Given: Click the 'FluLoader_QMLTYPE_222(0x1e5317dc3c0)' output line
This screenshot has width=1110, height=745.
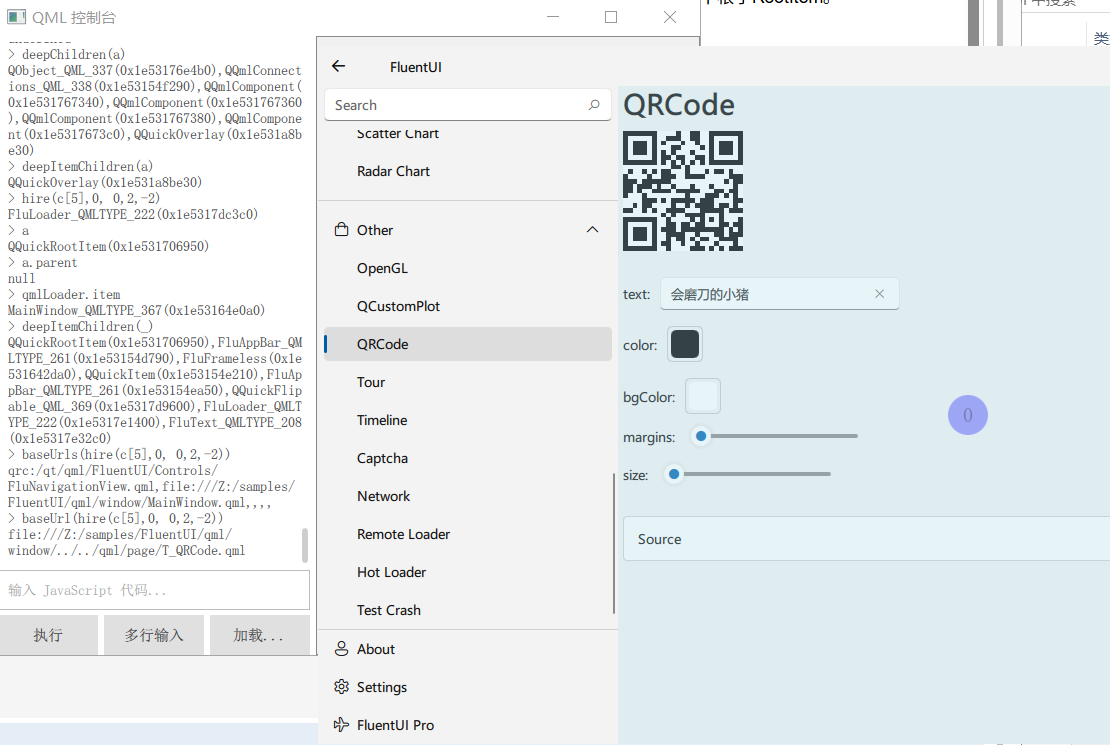Looking at the screenshot, I should coord(133,215).
